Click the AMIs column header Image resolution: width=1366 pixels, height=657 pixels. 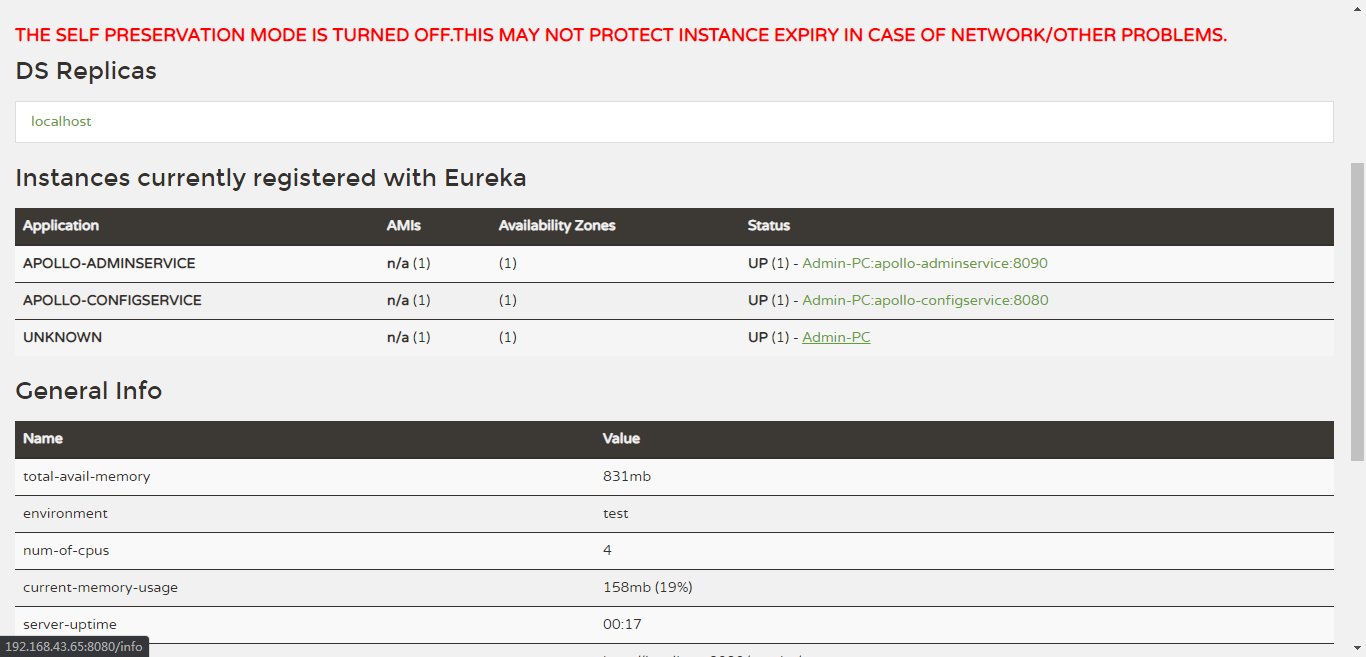(403, 226)
